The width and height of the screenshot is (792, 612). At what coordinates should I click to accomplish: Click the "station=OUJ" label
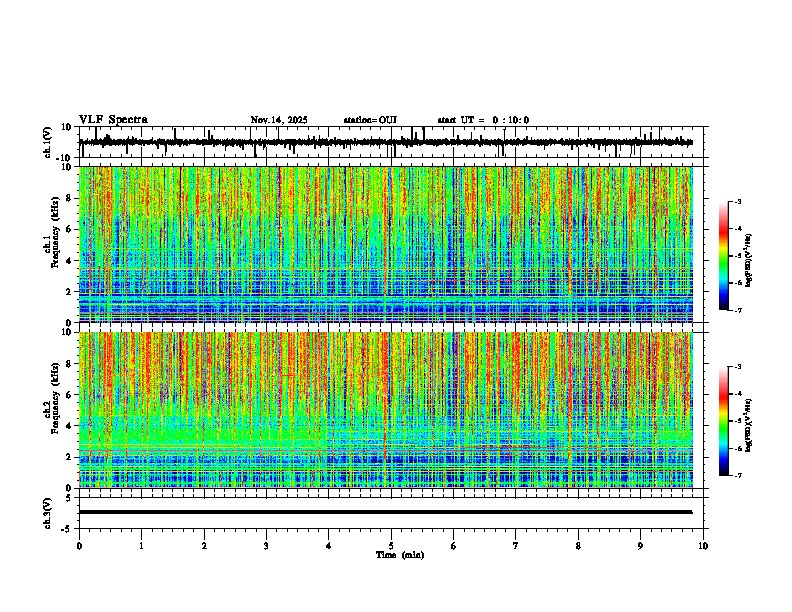(370, 120)
